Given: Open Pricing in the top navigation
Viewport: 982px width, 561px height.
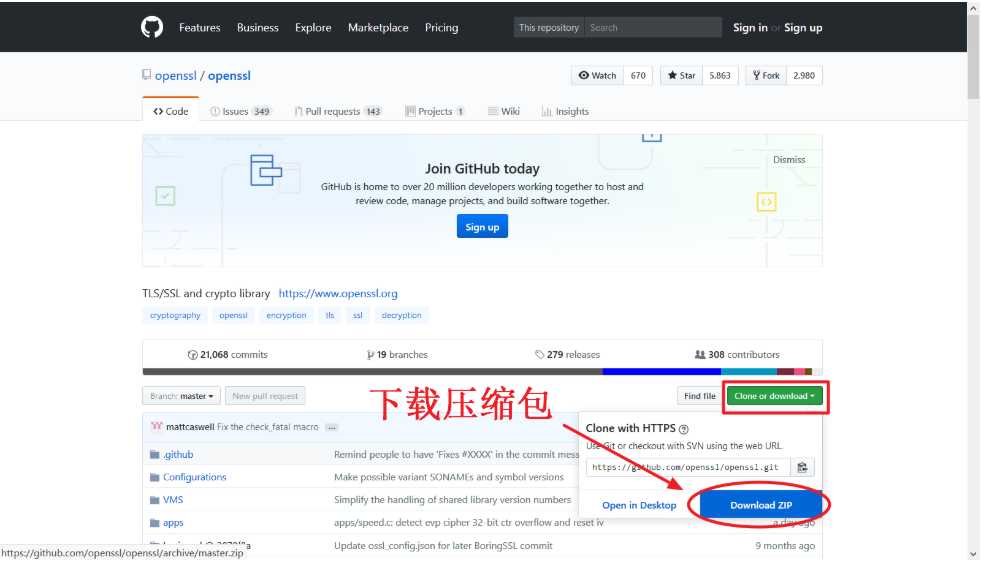Looking at the screenshot, I should tap(442, 28).
